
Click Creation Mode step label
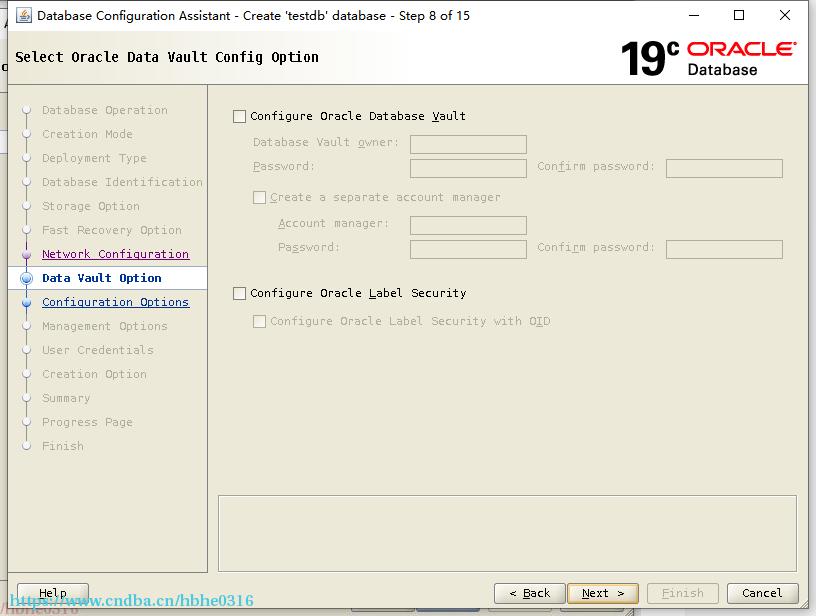tap(87, 134)
